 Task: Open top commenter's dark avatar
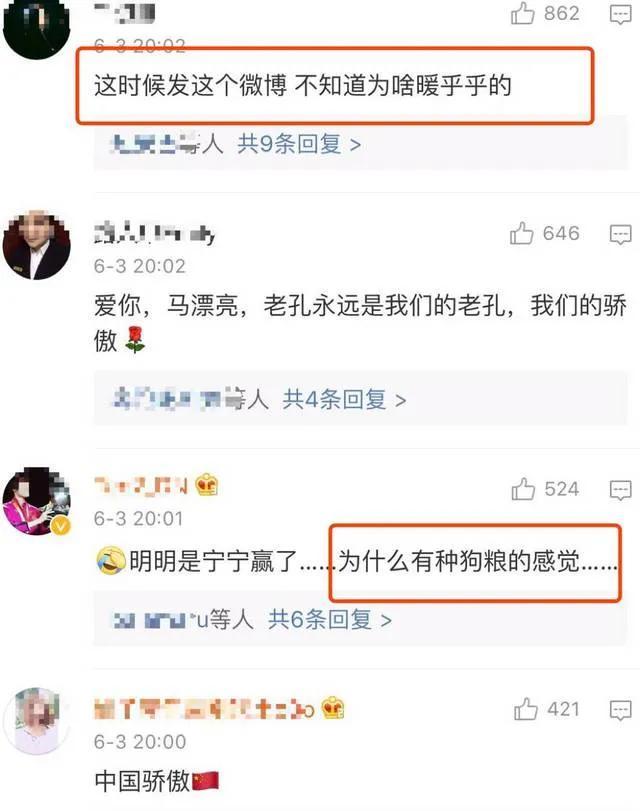pos(36,26)
